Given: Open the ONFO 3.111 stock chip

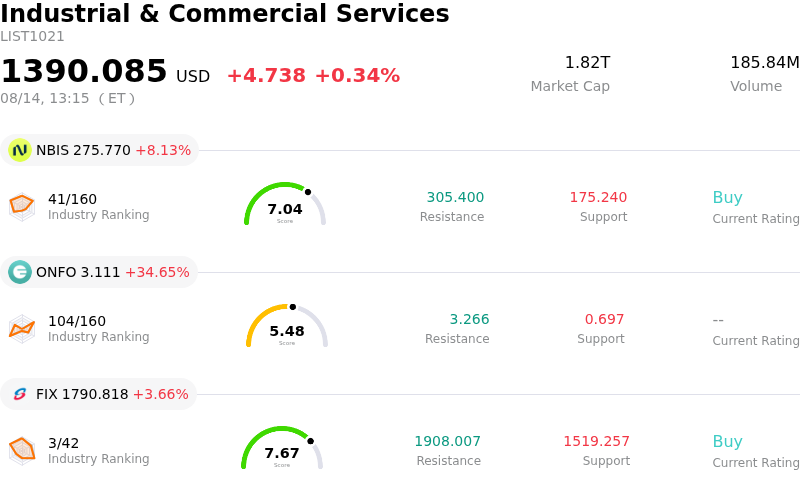Looking at the screenshot, I should [x=98, y=272].
